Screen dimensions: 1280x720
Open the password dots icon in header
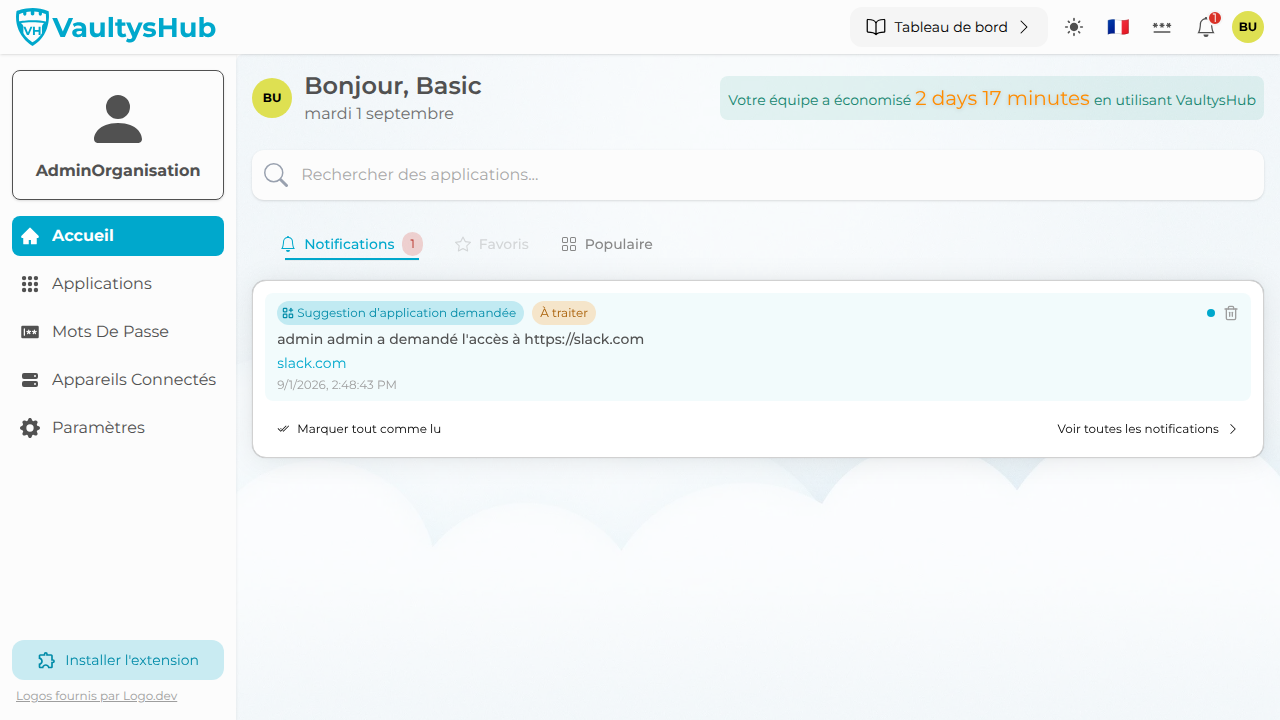point(1162,27)
